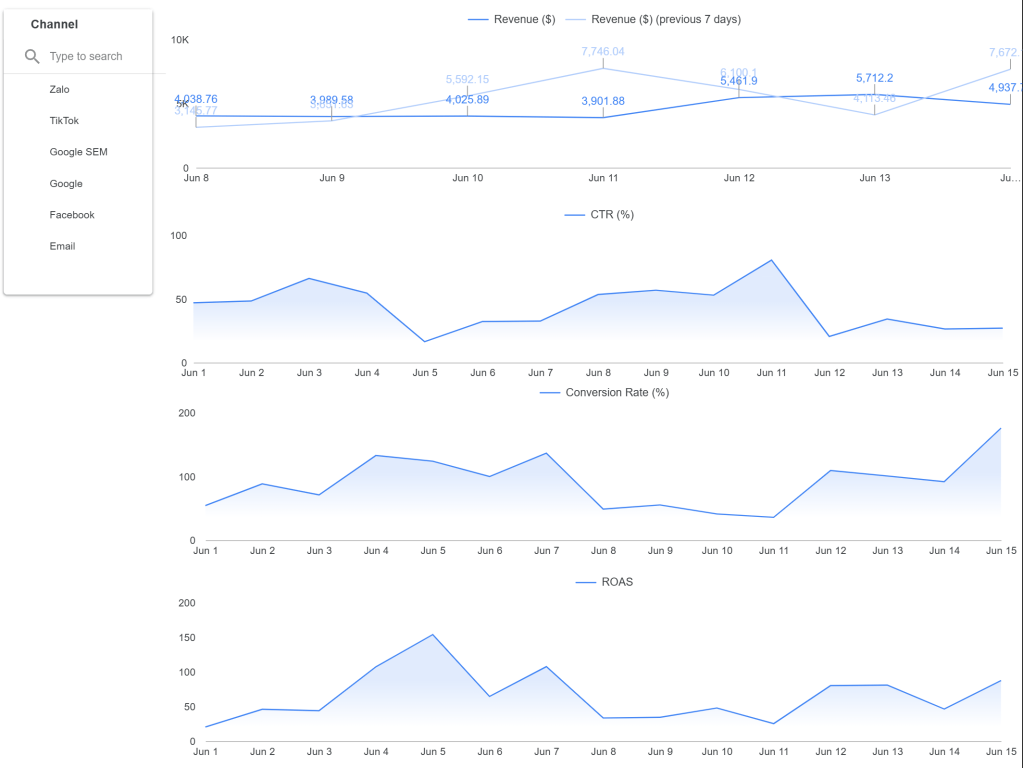Toggle the Revenue ($) legend series

(x=512, y=20)
